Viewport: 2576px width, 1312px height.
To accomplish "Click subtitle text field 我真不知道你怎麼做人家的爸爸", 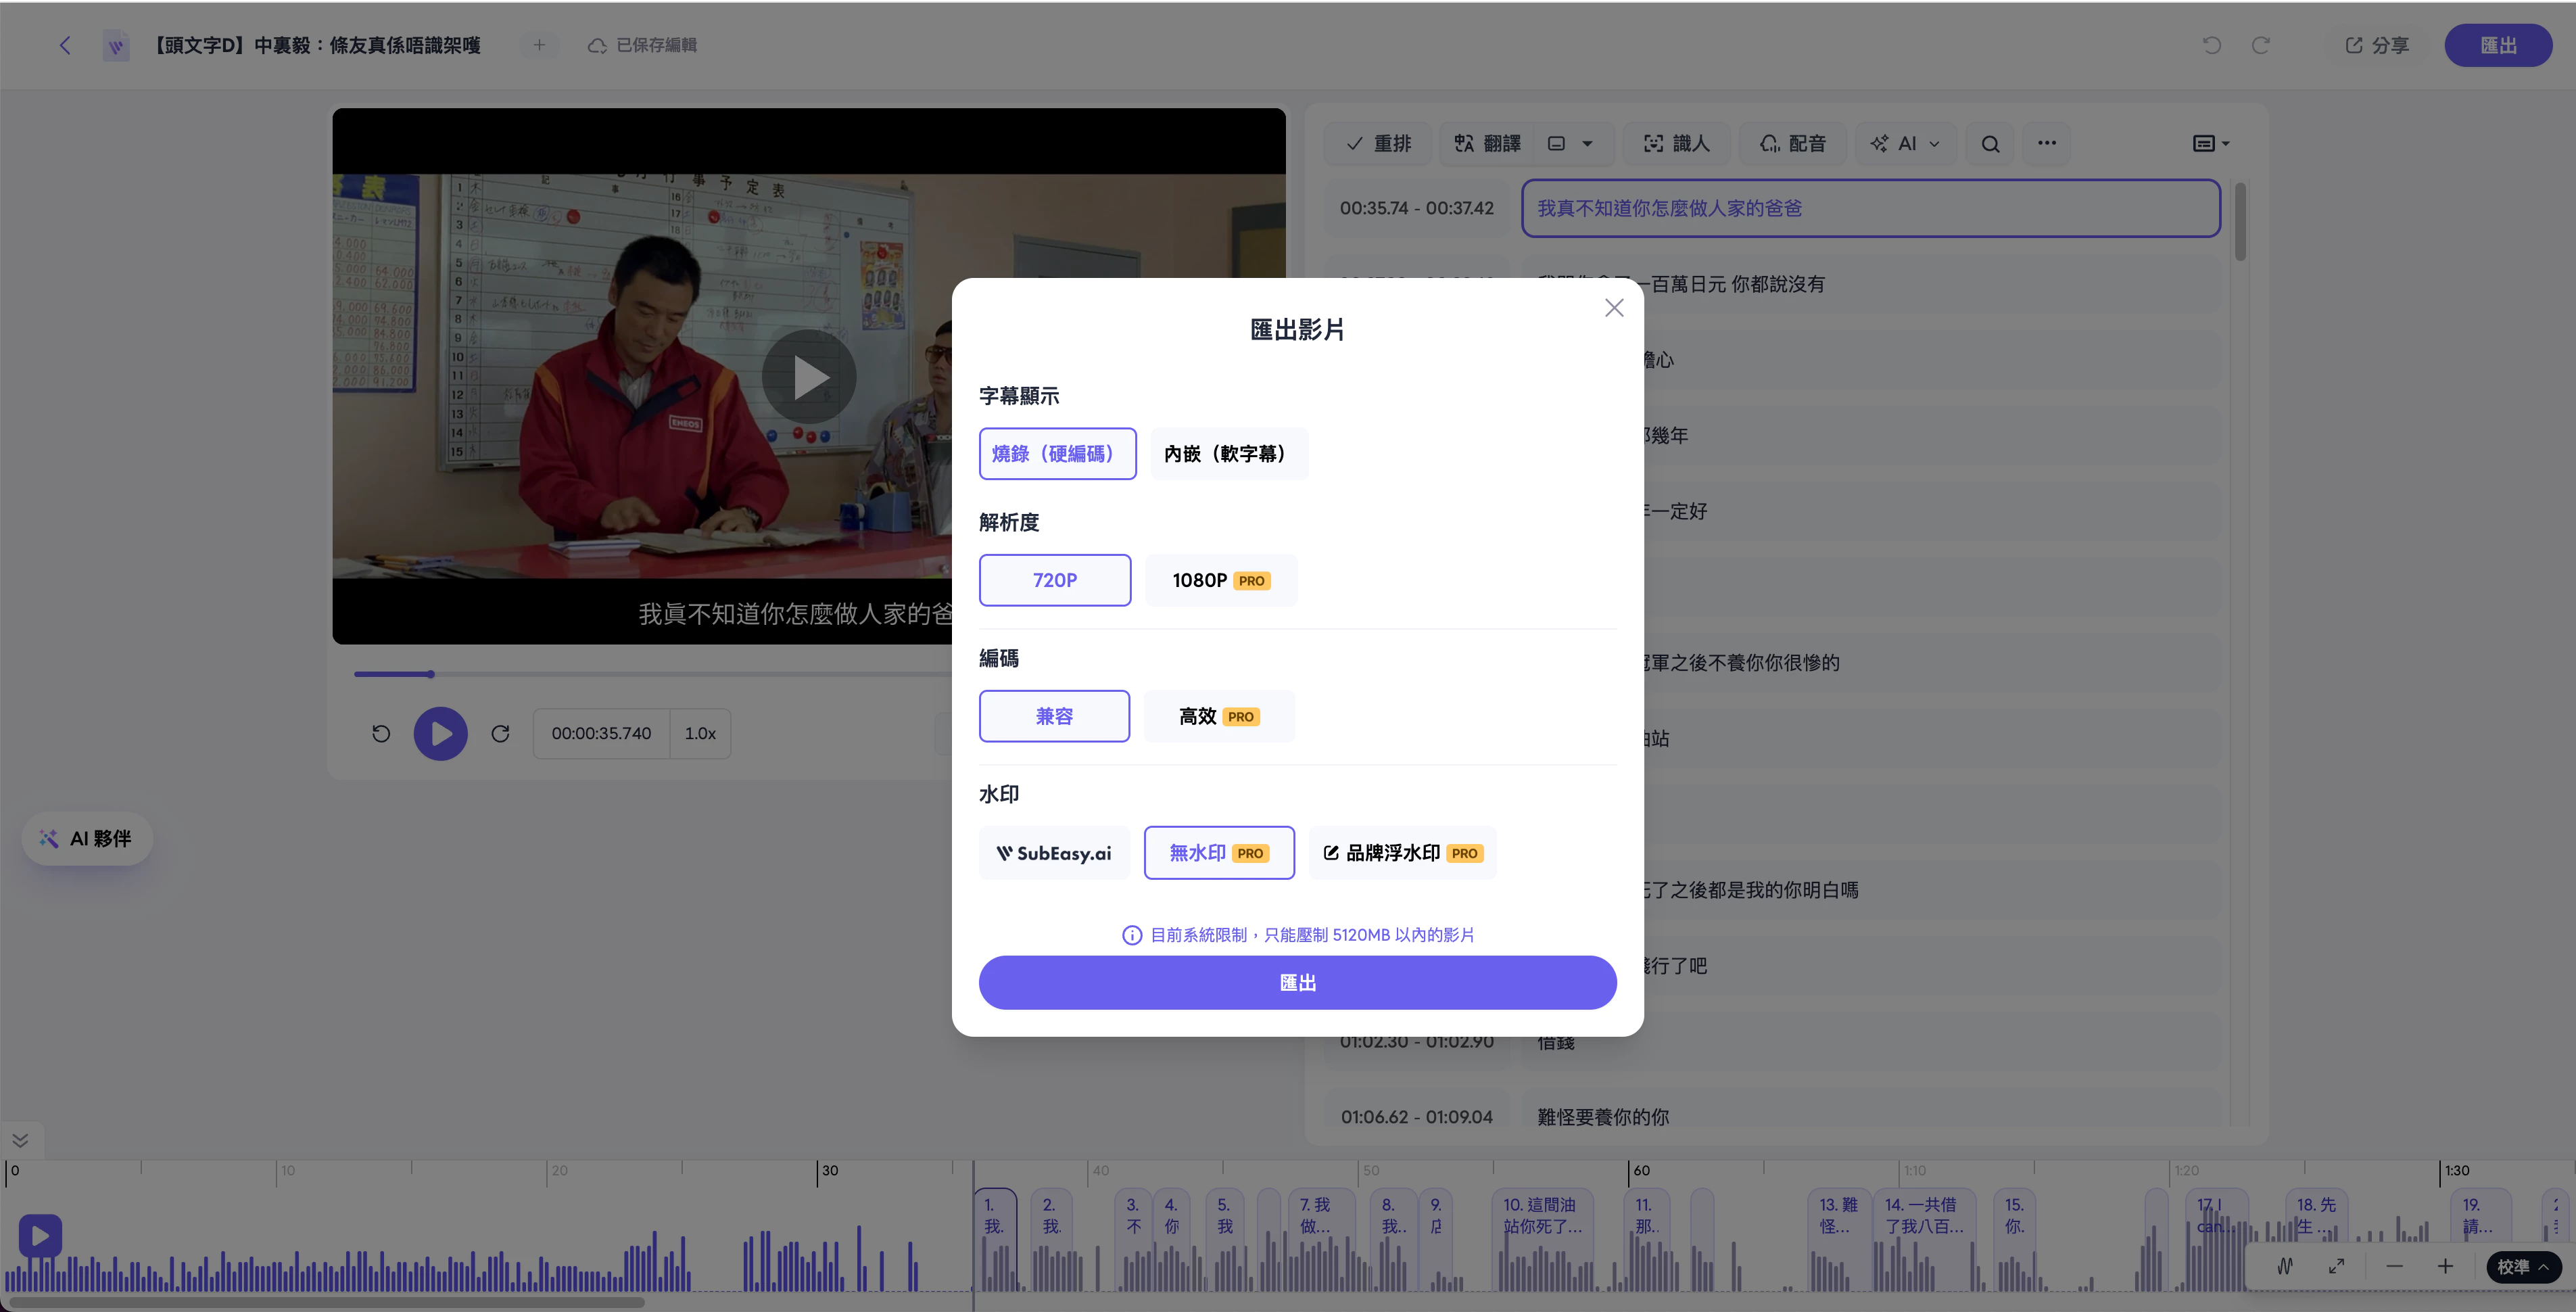I will point(1870,208).
